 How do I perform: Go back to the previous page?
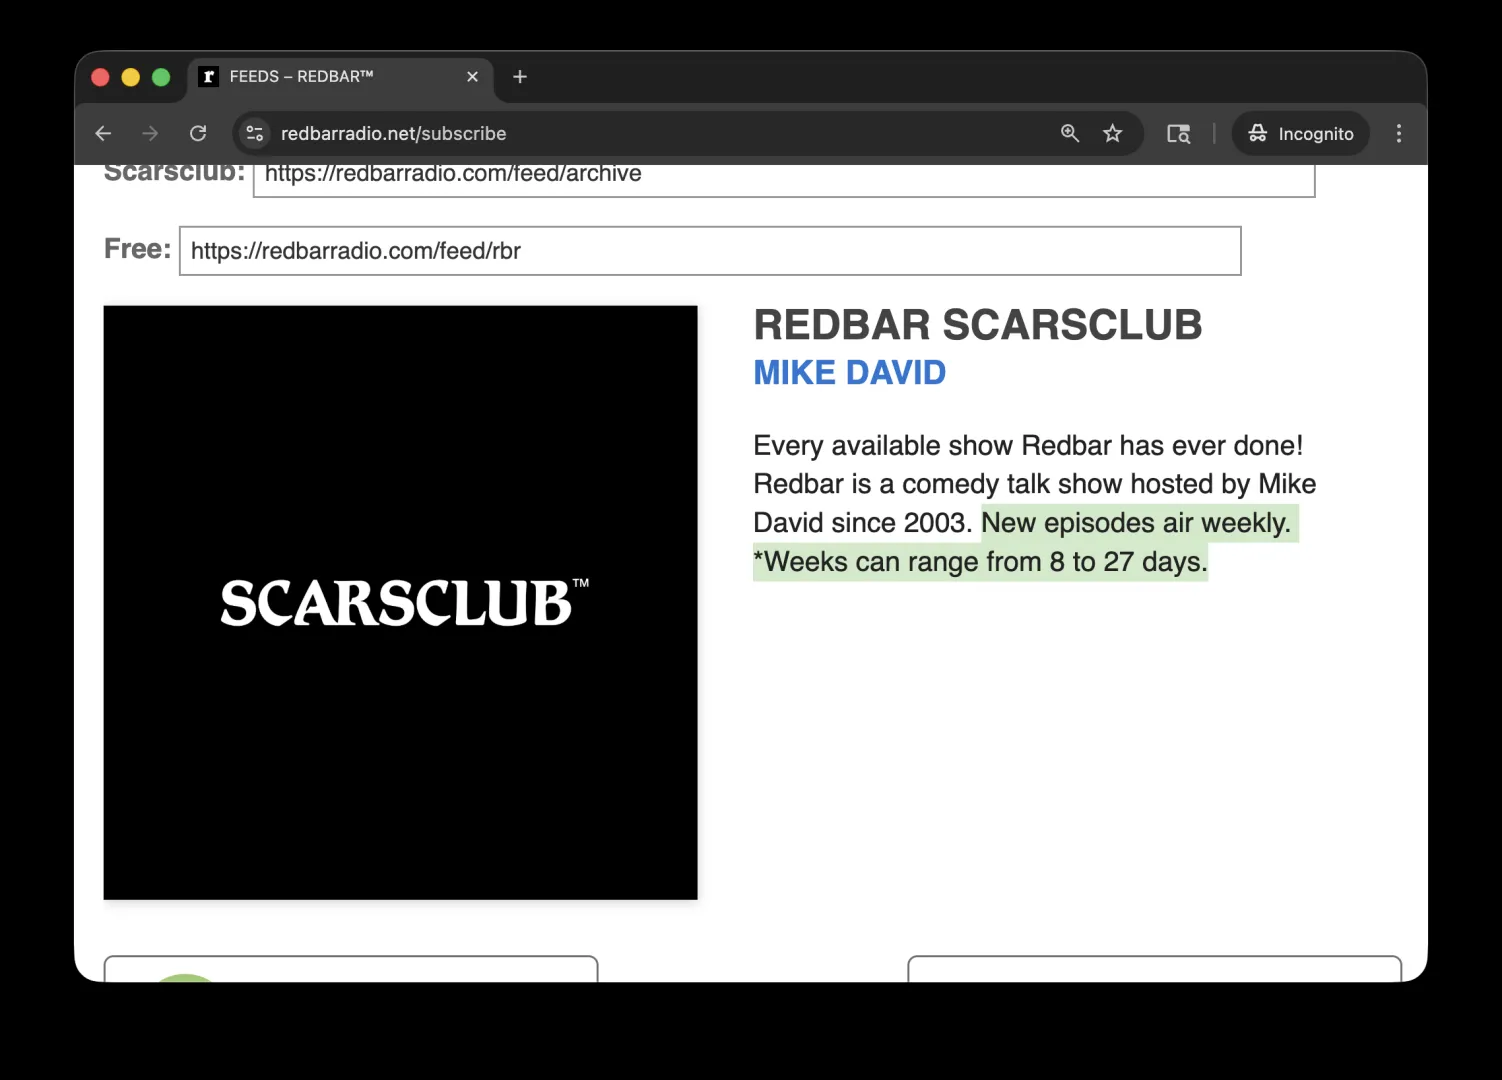tap(103, 134)
